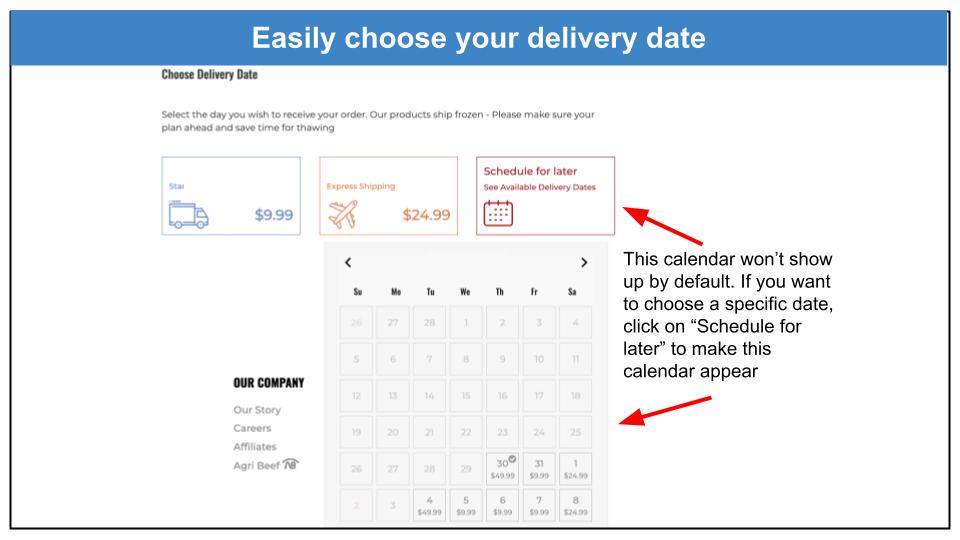The height and width of the screenshot is (540, 960).
Task: Click the Schedule for later calendar icon
Action: (498, 213)
